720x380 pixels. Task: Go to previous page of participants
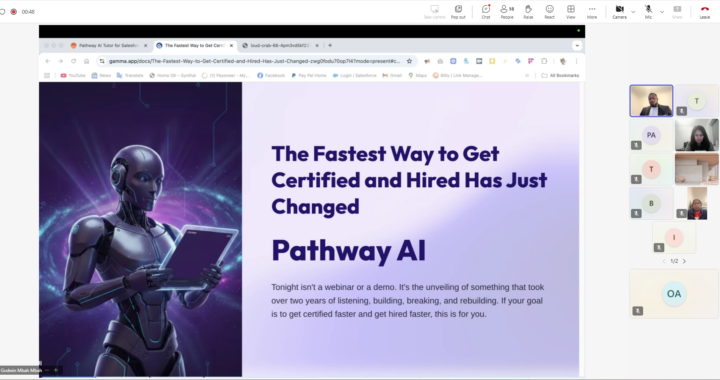(x=664, y=261)
